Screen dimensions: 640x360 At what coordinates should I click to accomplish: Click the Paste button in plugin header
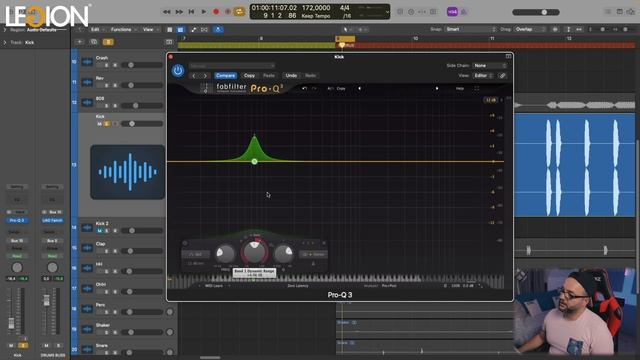(x=269, y=76)
